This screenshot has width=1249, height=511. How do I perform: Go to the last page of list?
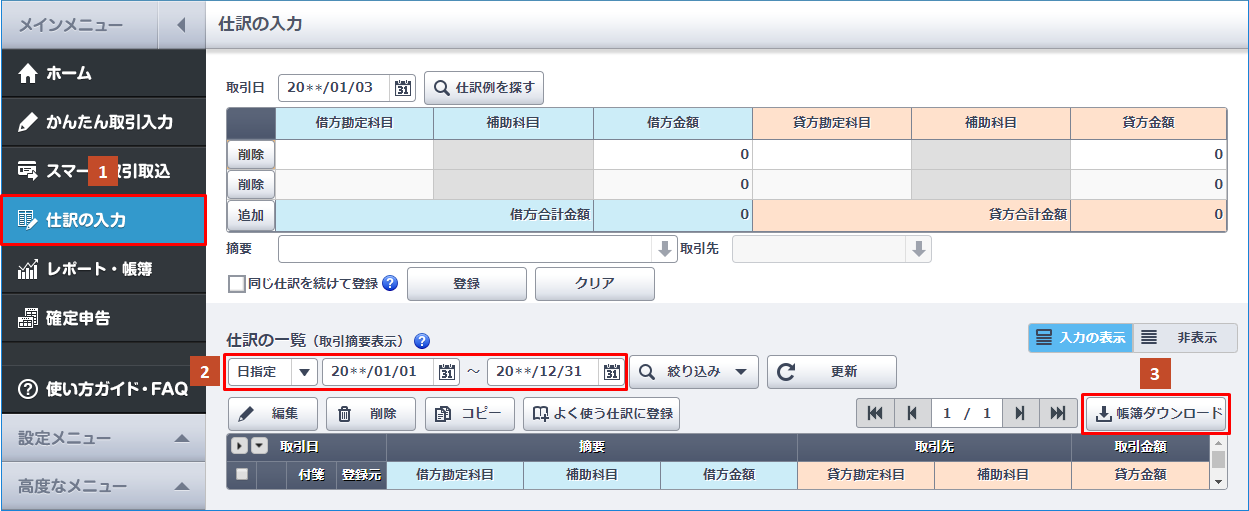tap(1056, 413)
